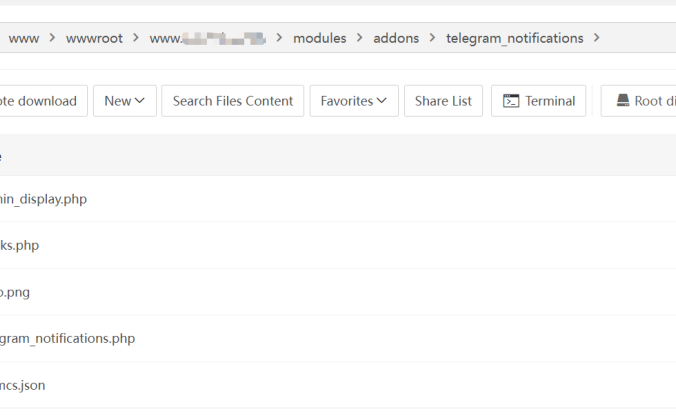Jump to the modules folder breadcrumb
This screenshot has height=418, width=676.
(319, 38)
